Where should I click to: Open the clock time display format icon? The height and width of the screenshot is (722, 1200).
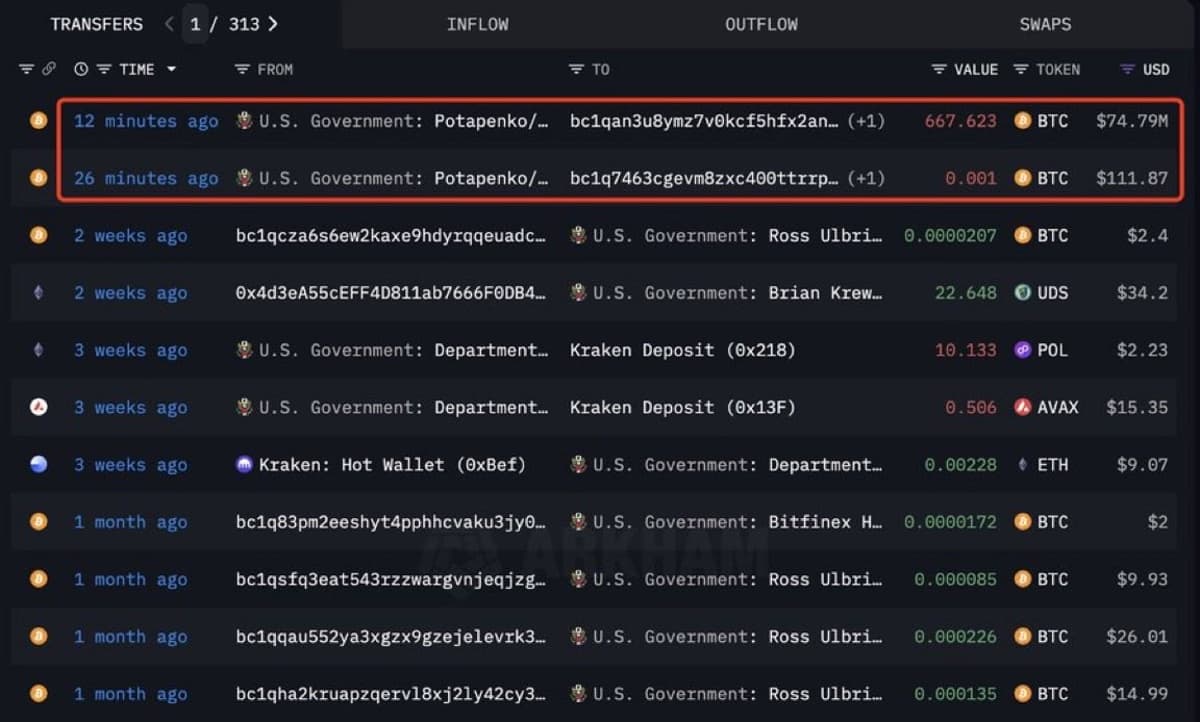pyautogui.click(x=81, y=69)
